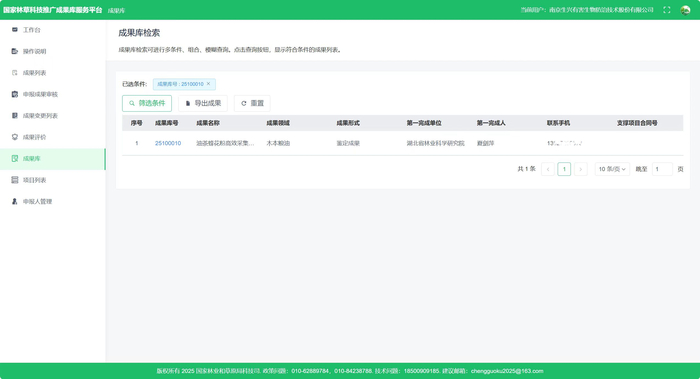Click the 项目列表 sidebar icon
Screen dimensions: 700x379
pos(15,179)
